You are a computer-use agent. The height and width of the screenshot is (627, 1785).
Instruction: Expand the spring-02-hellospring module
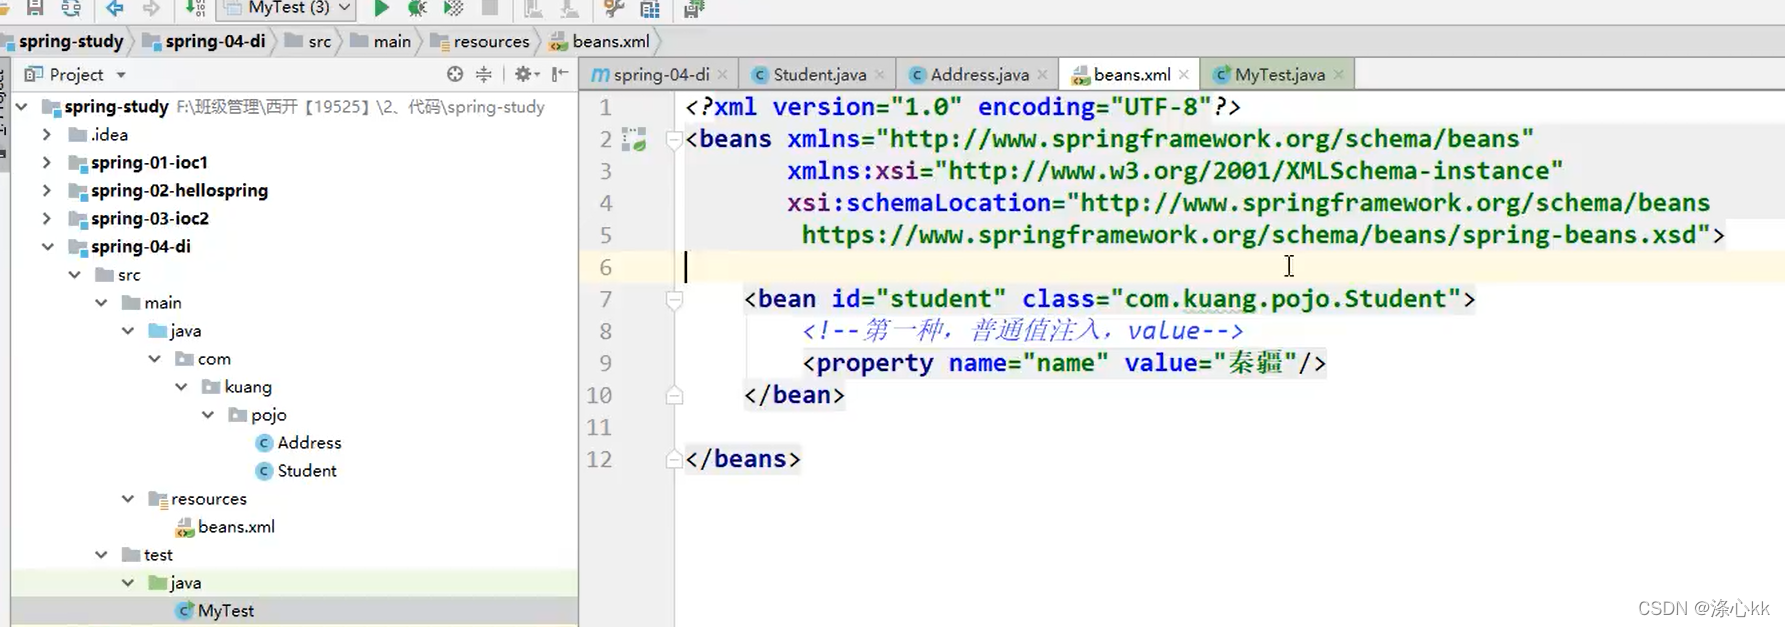(x=47, y=190)
